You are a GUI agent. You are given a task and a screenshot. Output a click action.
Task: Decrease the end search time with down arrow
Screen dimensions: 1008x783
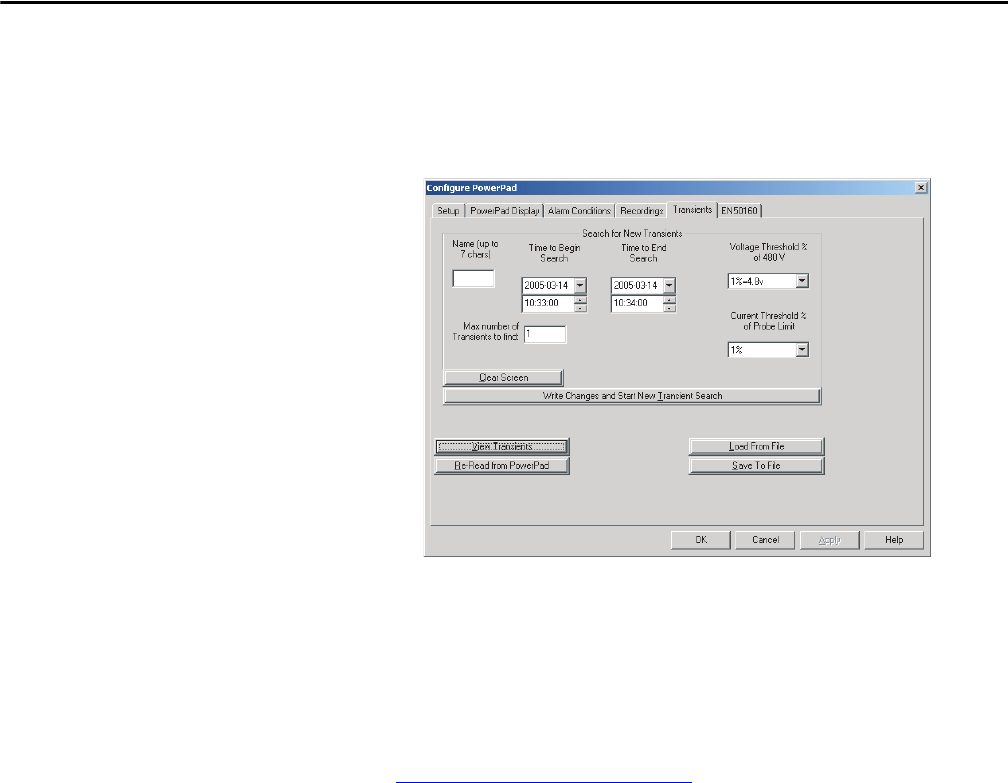[x=670, y=308]
